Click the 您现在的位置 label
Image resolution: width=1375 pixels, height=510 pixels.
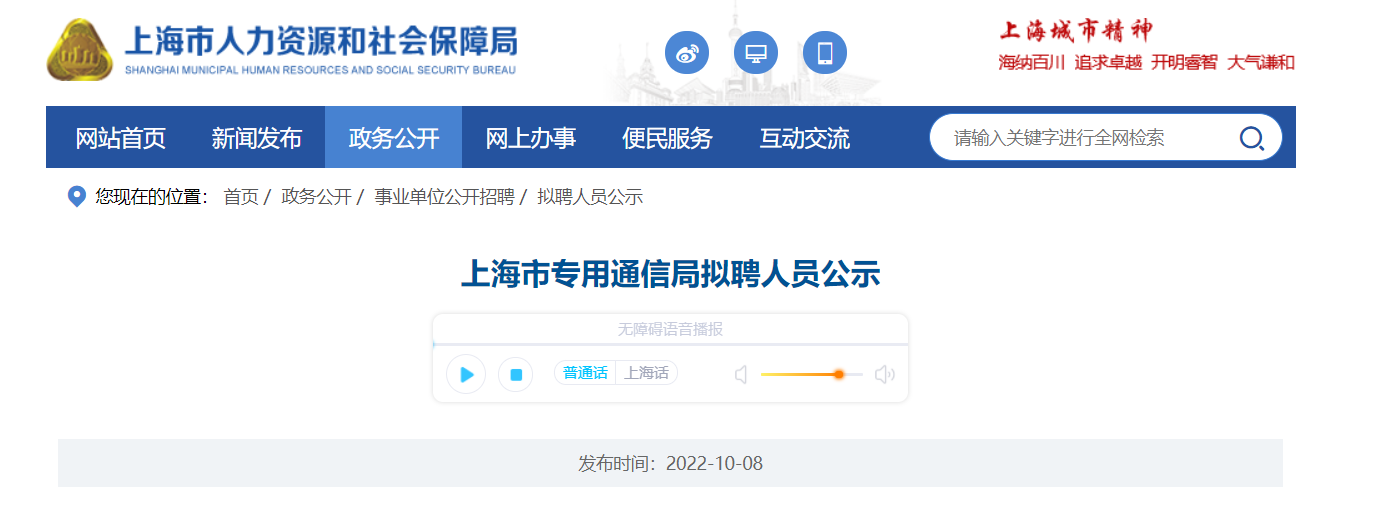[152, 197]
